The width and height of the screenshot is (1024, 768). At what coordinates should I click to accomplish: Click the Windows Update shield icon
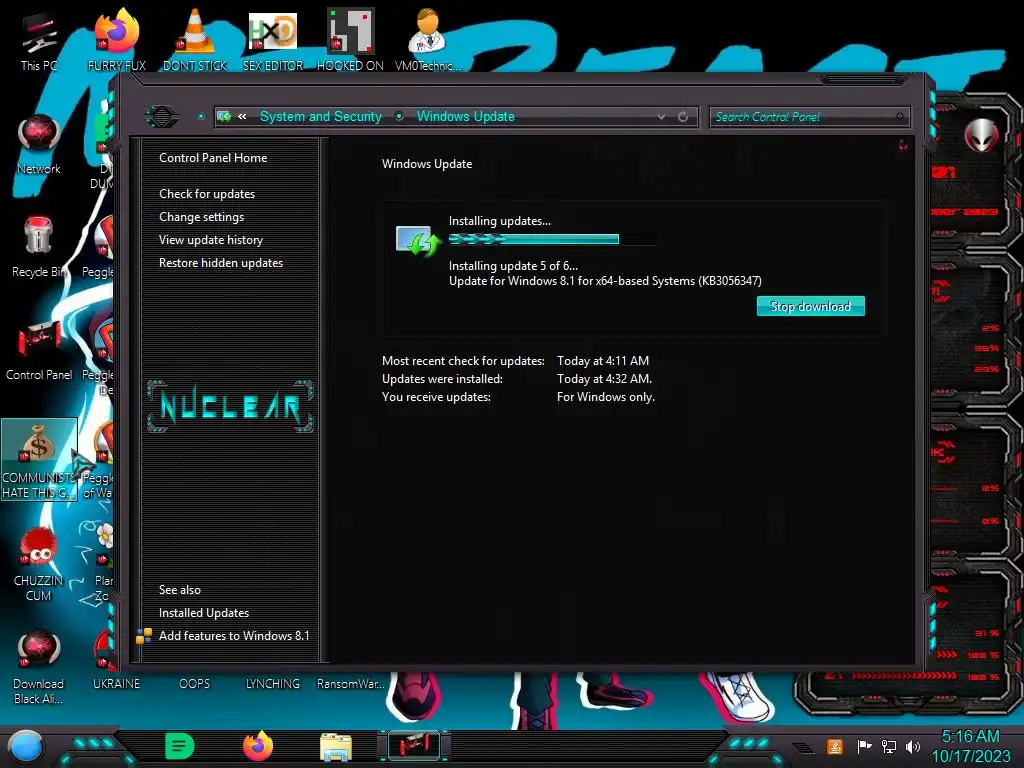[418, 241]
